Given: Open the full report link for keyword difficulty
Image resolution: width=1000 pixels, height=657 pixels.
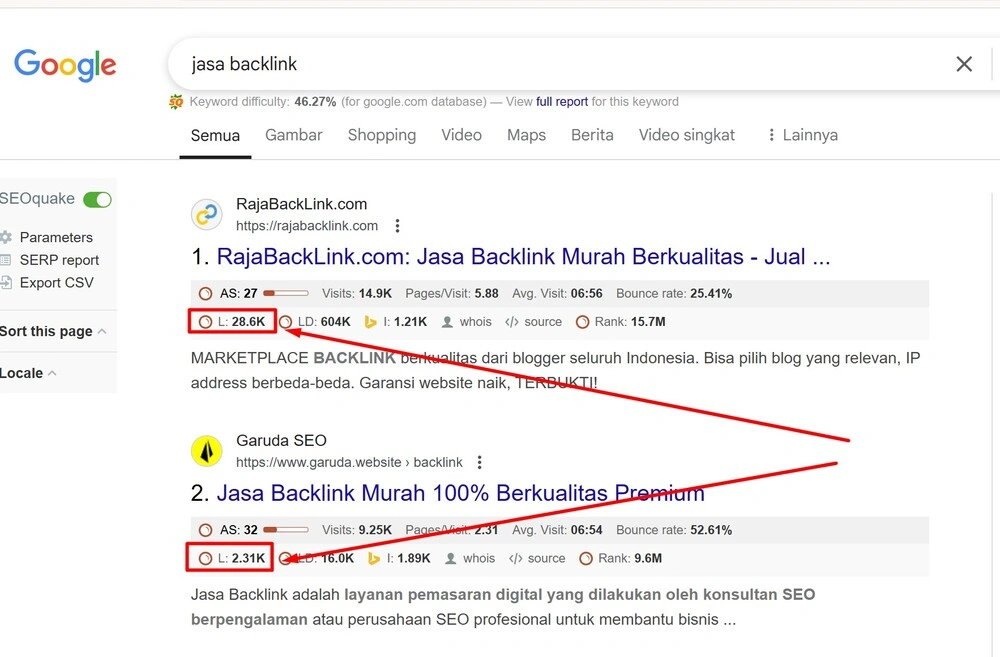Looking at the screenshot, I should (x=562, y=101).
